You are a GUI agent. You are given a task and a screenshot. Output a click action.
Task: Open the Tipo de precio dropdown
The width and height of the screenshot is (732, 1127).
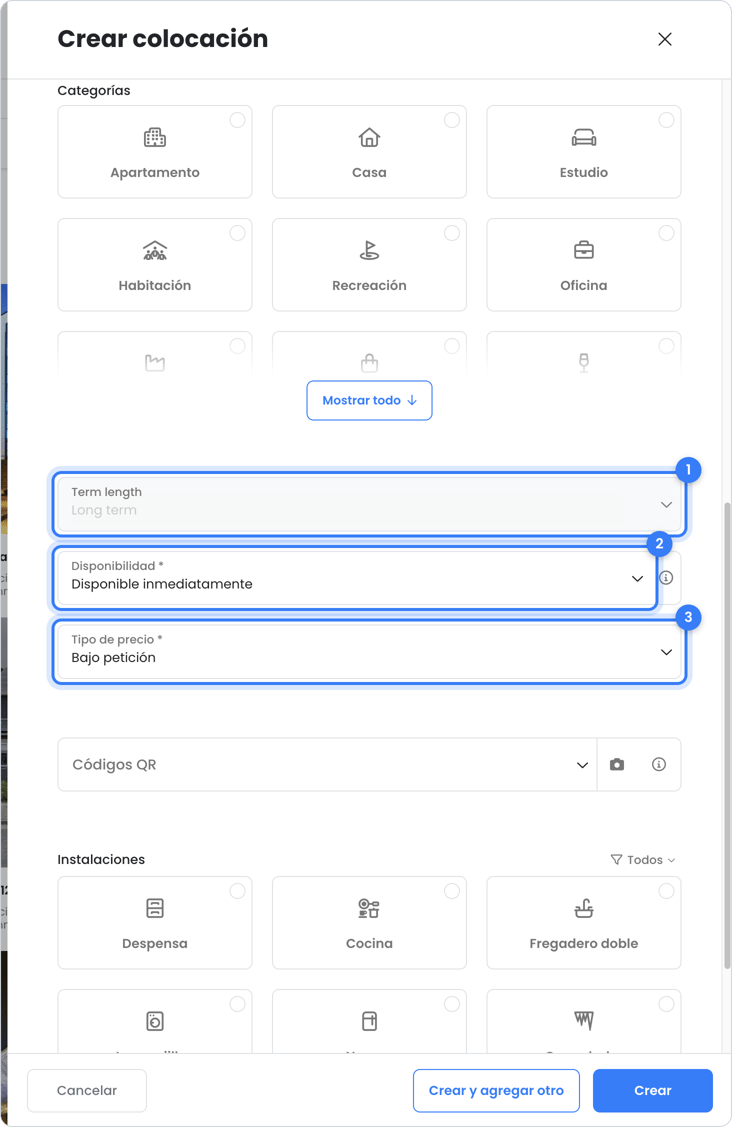pyautogui.click(x=369, y=652)
